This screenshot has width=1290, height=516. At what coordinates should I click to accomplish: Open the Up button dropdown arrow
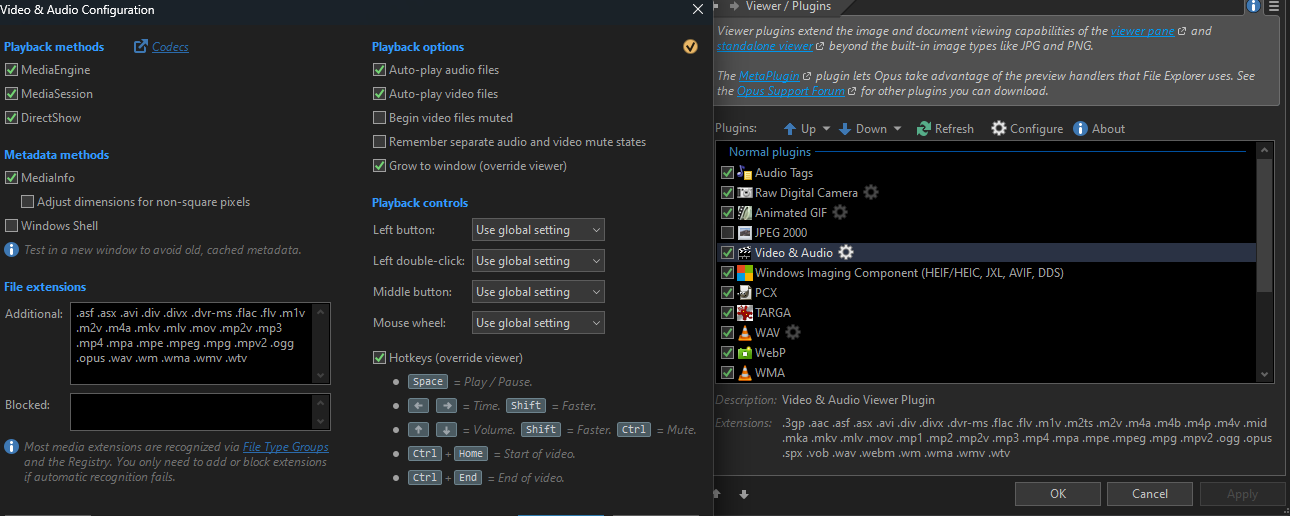[x=826, y=129]
